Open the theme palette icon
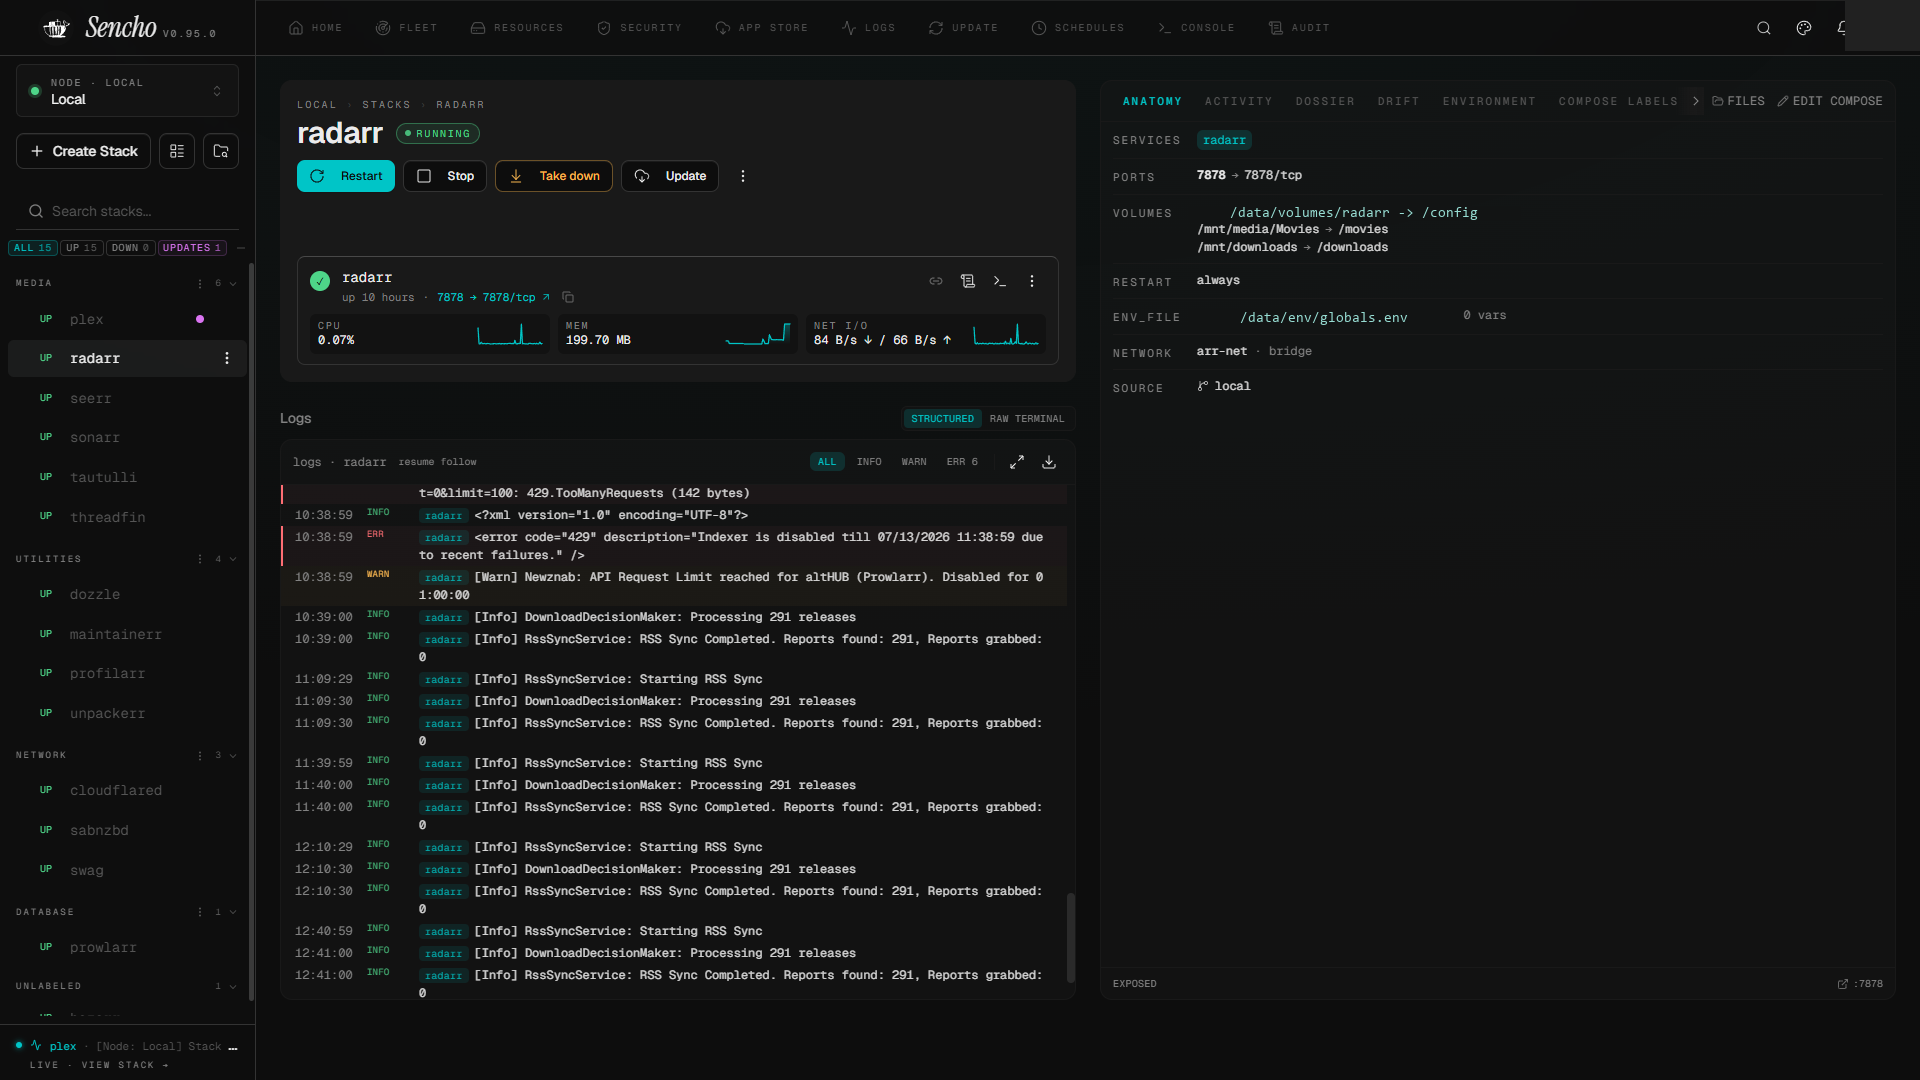The width and height of the screenshot is (1920, 1080). [1804, 28]
